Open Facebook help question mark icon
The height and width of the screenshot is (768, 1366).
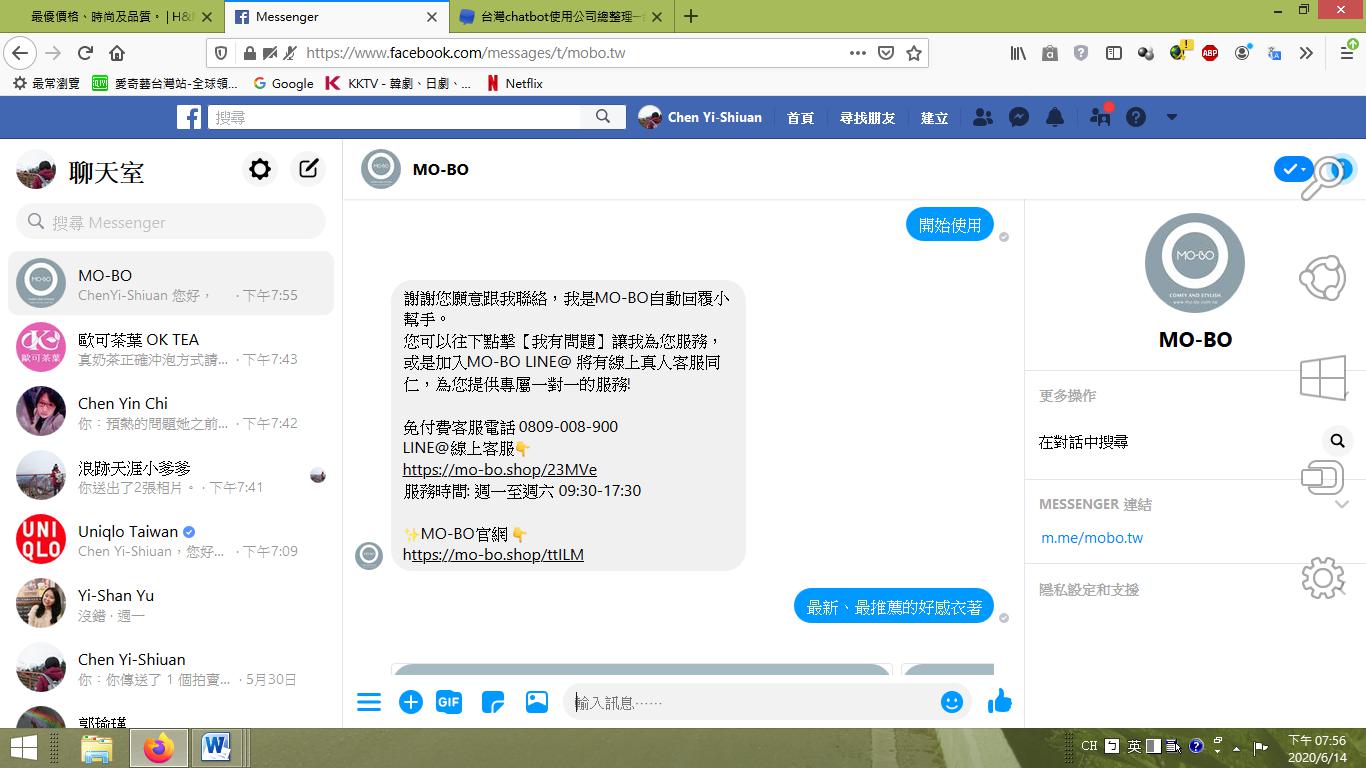(x=1136, y=117)
